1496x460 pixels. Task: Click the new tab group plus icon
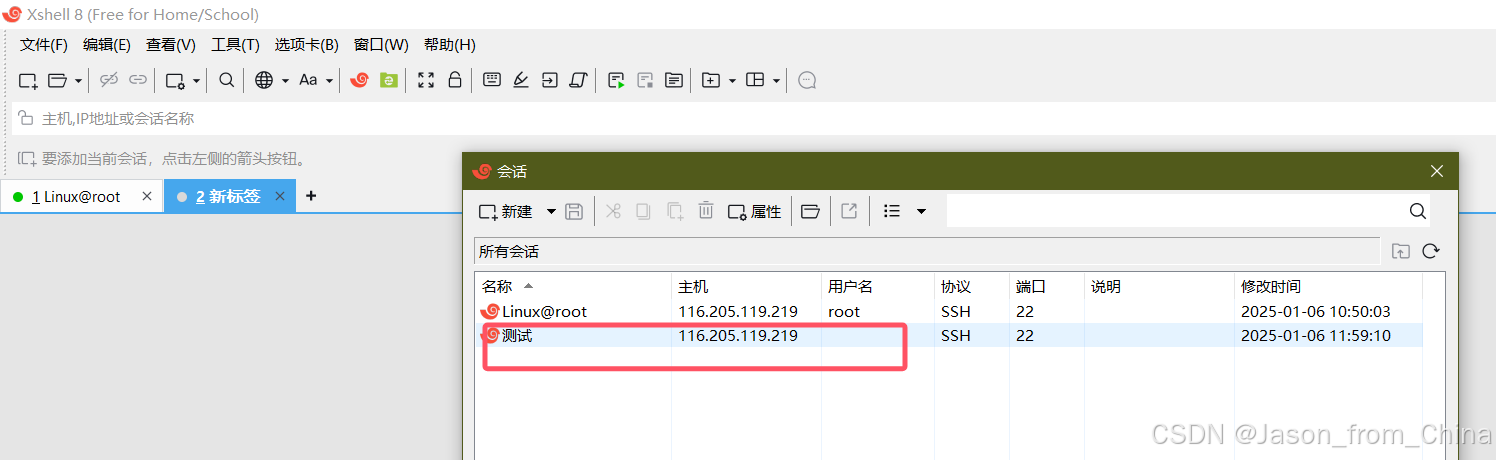point(711,80)
